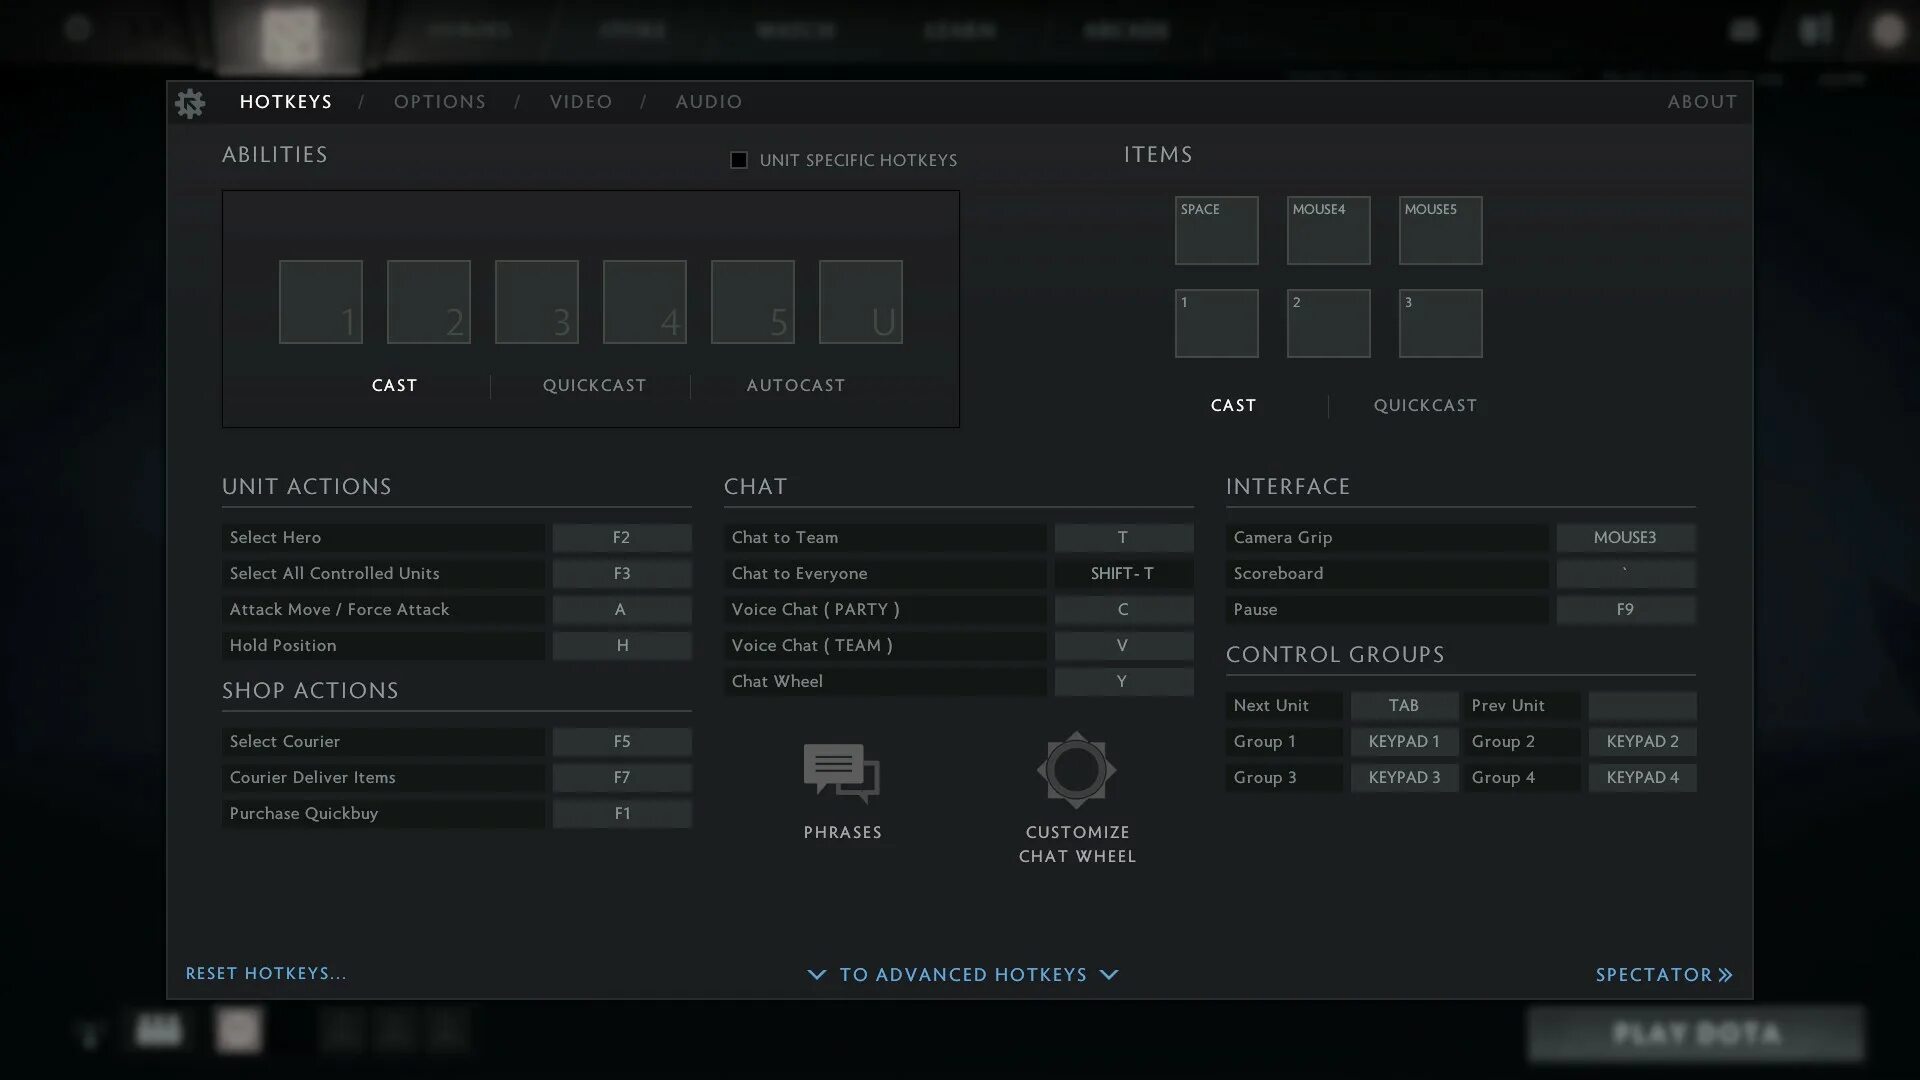Click the SPACE item slot box
Screen dimensions: 1920x1080
click(x=1216, y=231)
